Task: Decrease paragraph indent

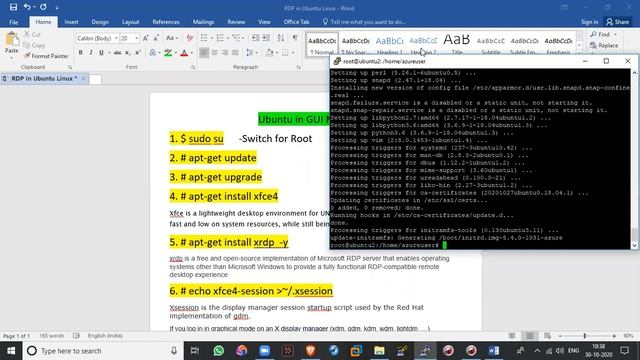Action: tap(255, 38)
